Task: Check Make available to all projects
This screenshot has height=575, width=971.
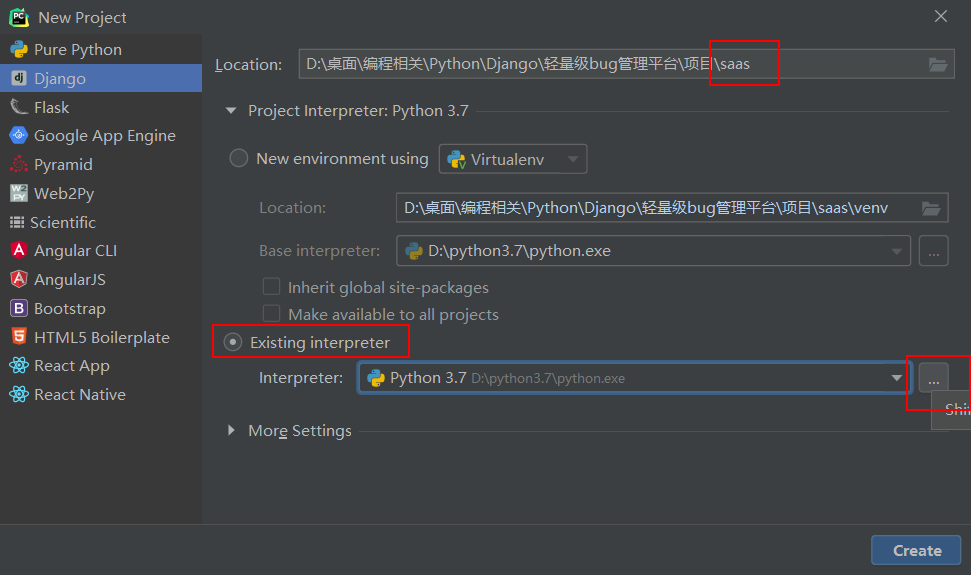Action: (271, 314)
